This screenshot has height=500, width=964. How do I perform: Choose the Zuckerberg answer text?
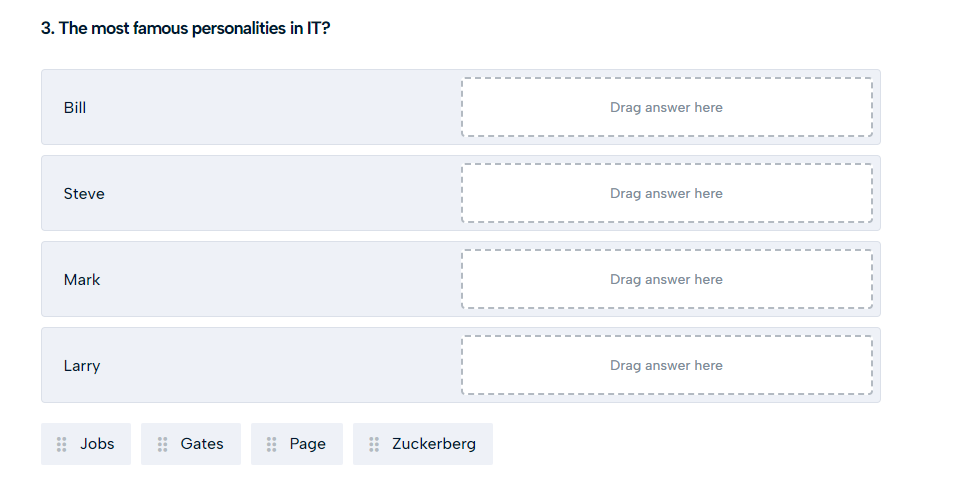point(434,444)
